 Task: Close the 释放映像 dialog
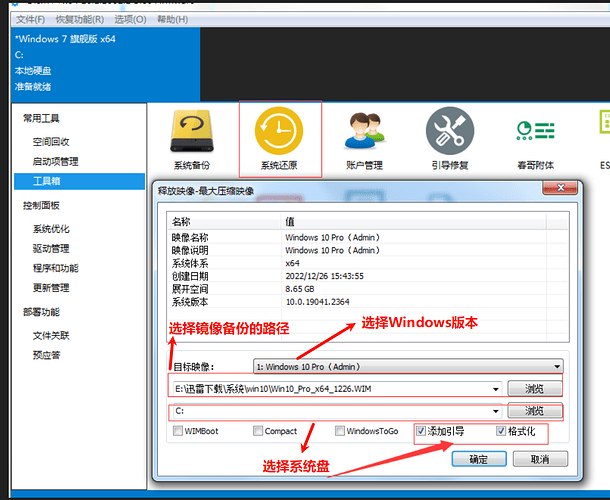point(560,188)
